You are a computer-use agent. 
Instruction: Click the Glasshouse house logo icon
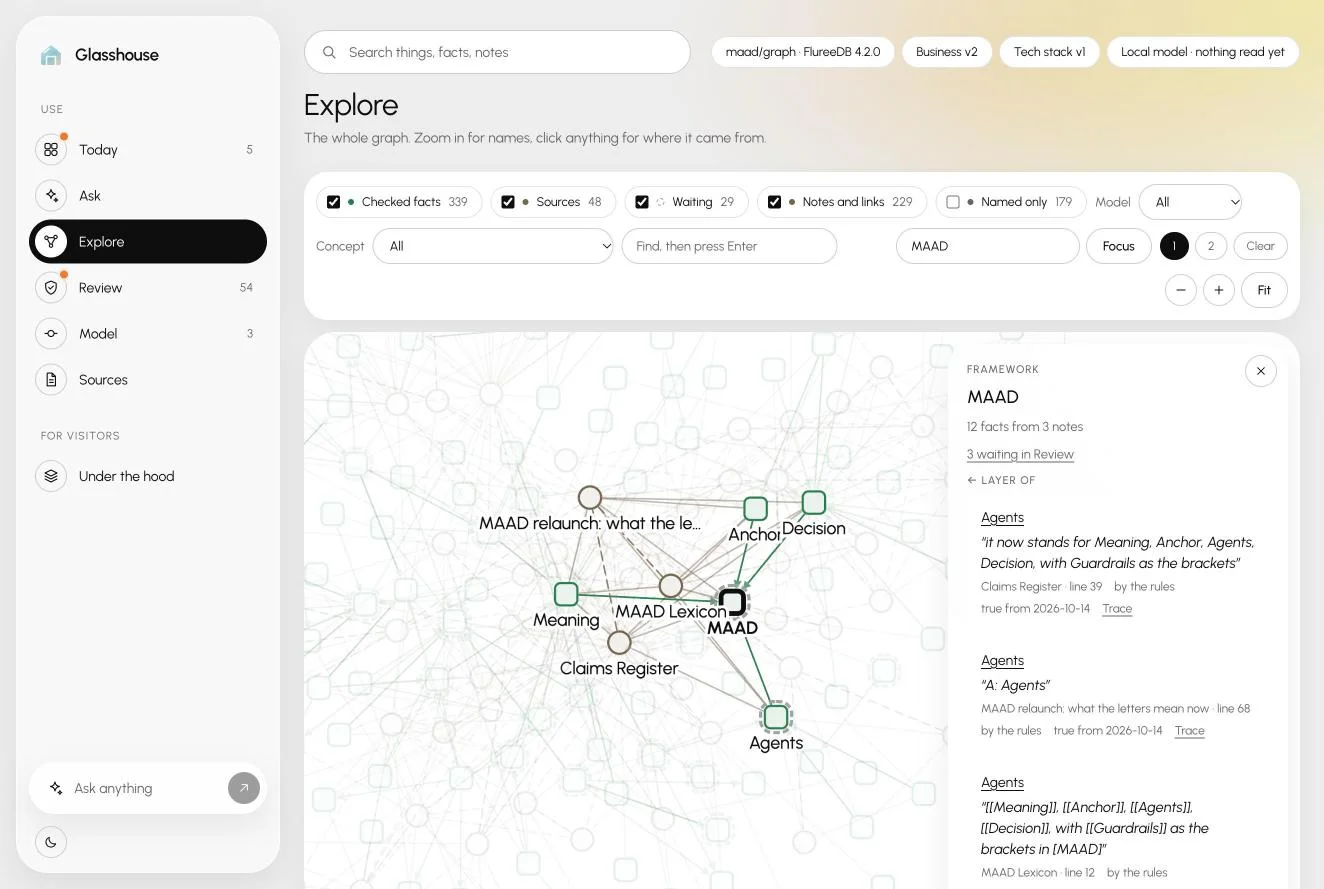pyautogui.click(x=51, y=55)
